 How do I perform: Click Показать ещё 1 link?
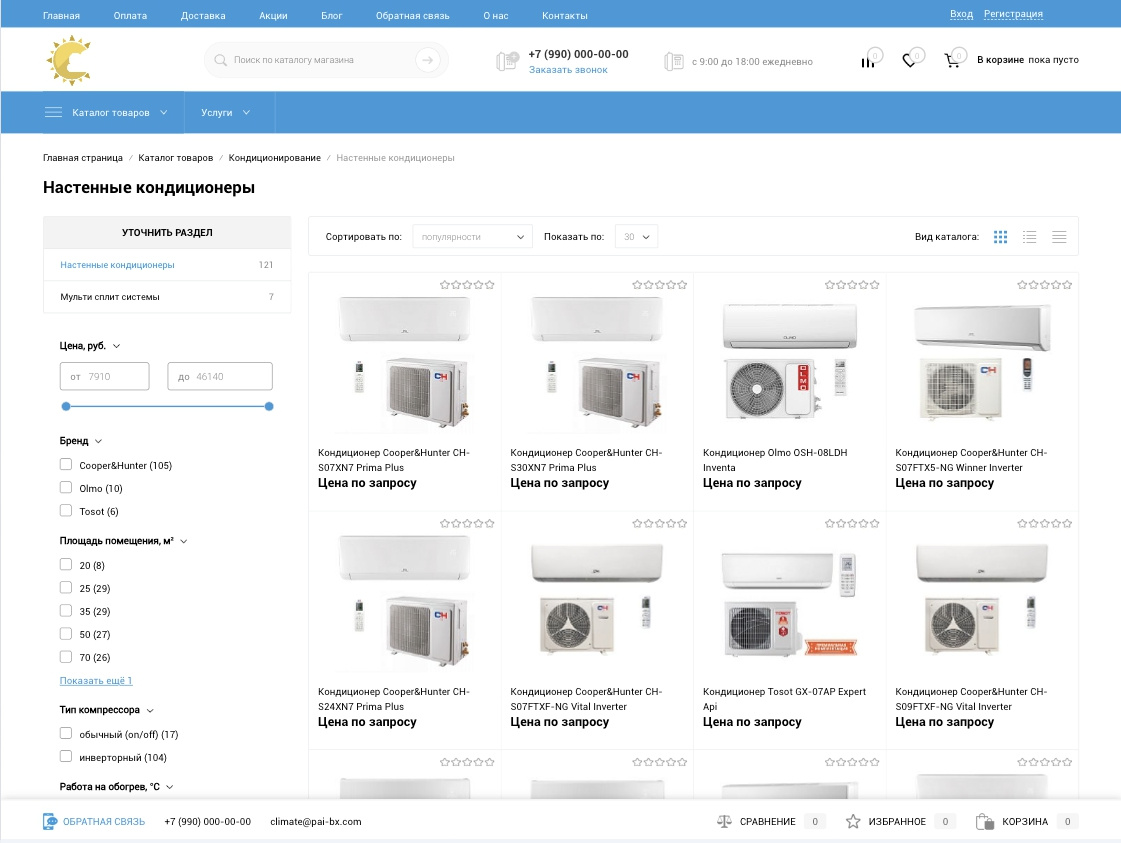tap(96, 681)
